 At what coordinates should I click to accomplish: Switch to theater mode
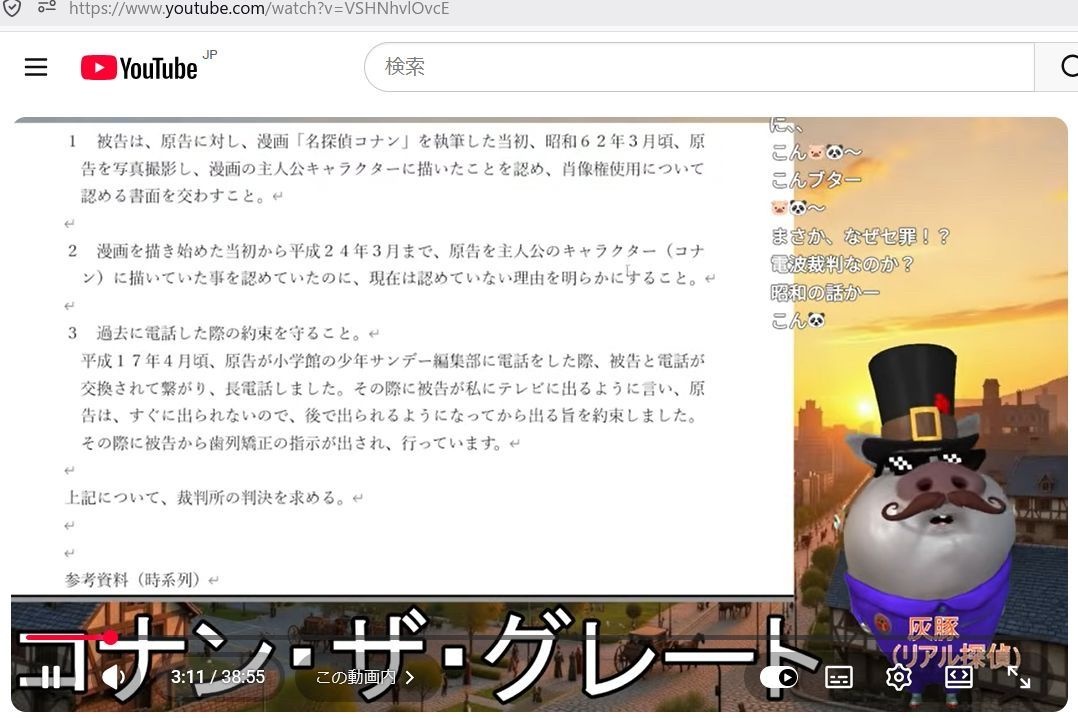click(x=958, y=677)
